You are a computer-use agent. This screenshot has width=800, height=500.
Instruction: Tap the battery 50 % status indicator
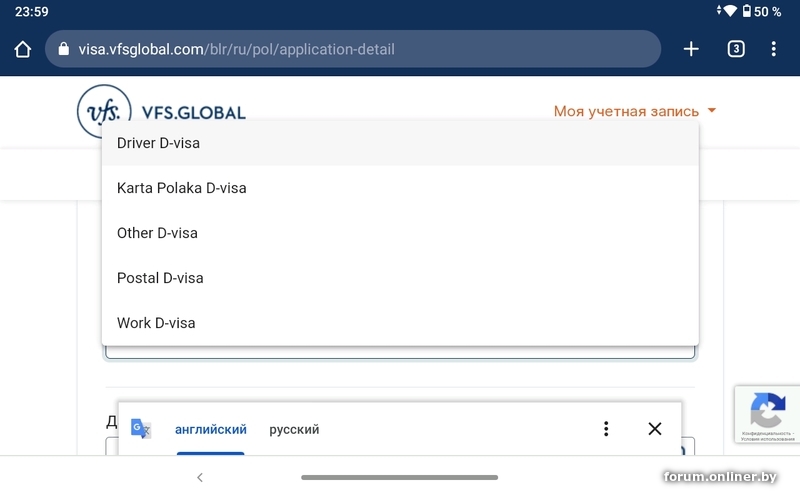pyautogui.click(x=761, y=11)
